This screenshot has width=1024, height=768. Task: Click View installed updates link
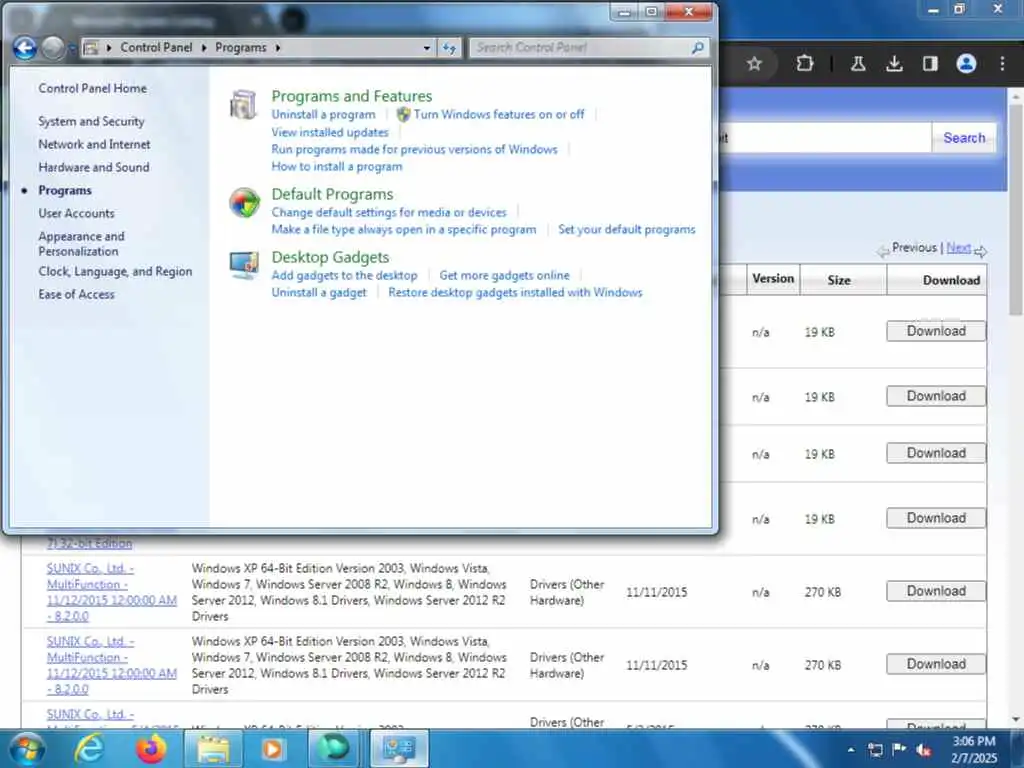click(330, 132)
